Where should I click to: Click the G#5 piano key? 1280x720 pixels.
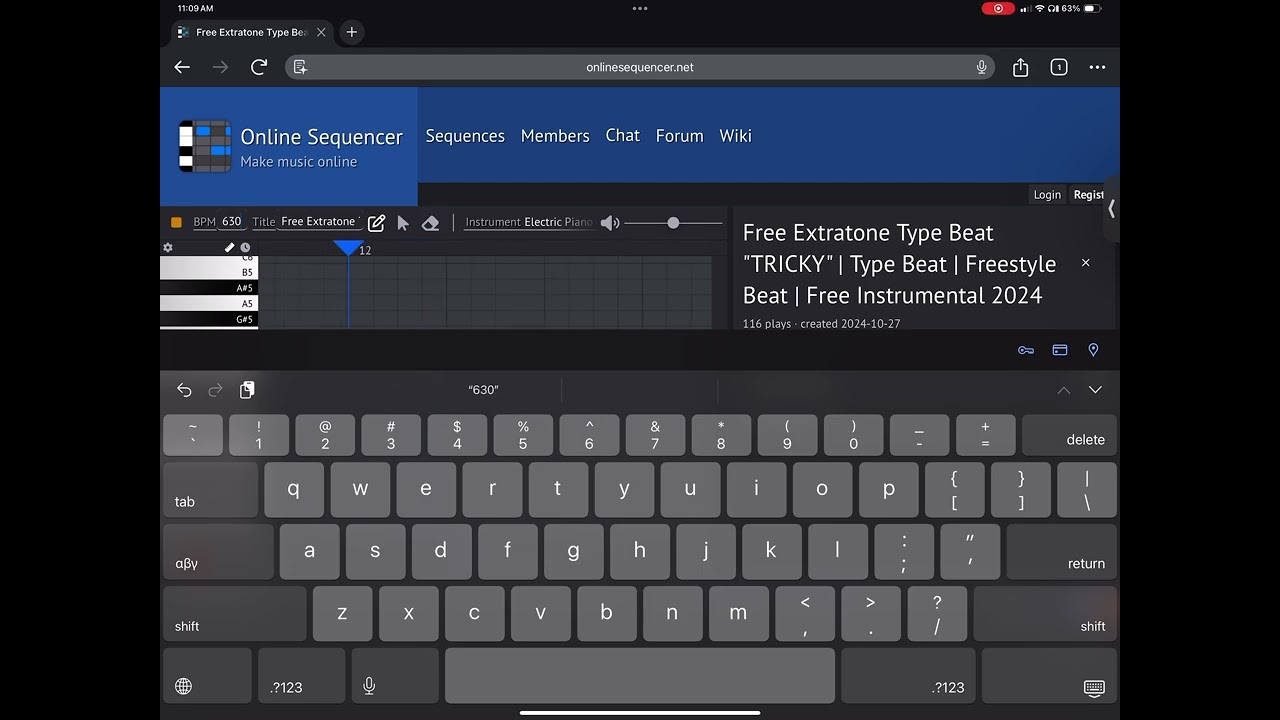click(209, 319)
